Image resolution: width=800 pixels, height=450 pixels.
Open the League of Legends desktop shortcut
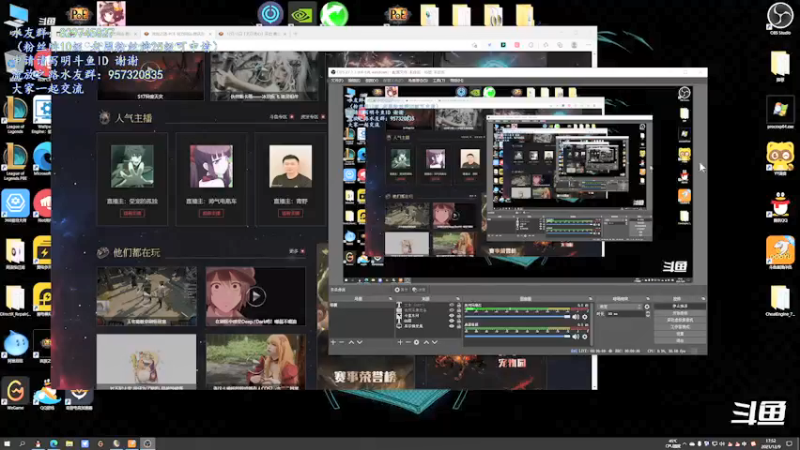pyautogui.click(x=15, y=116)
